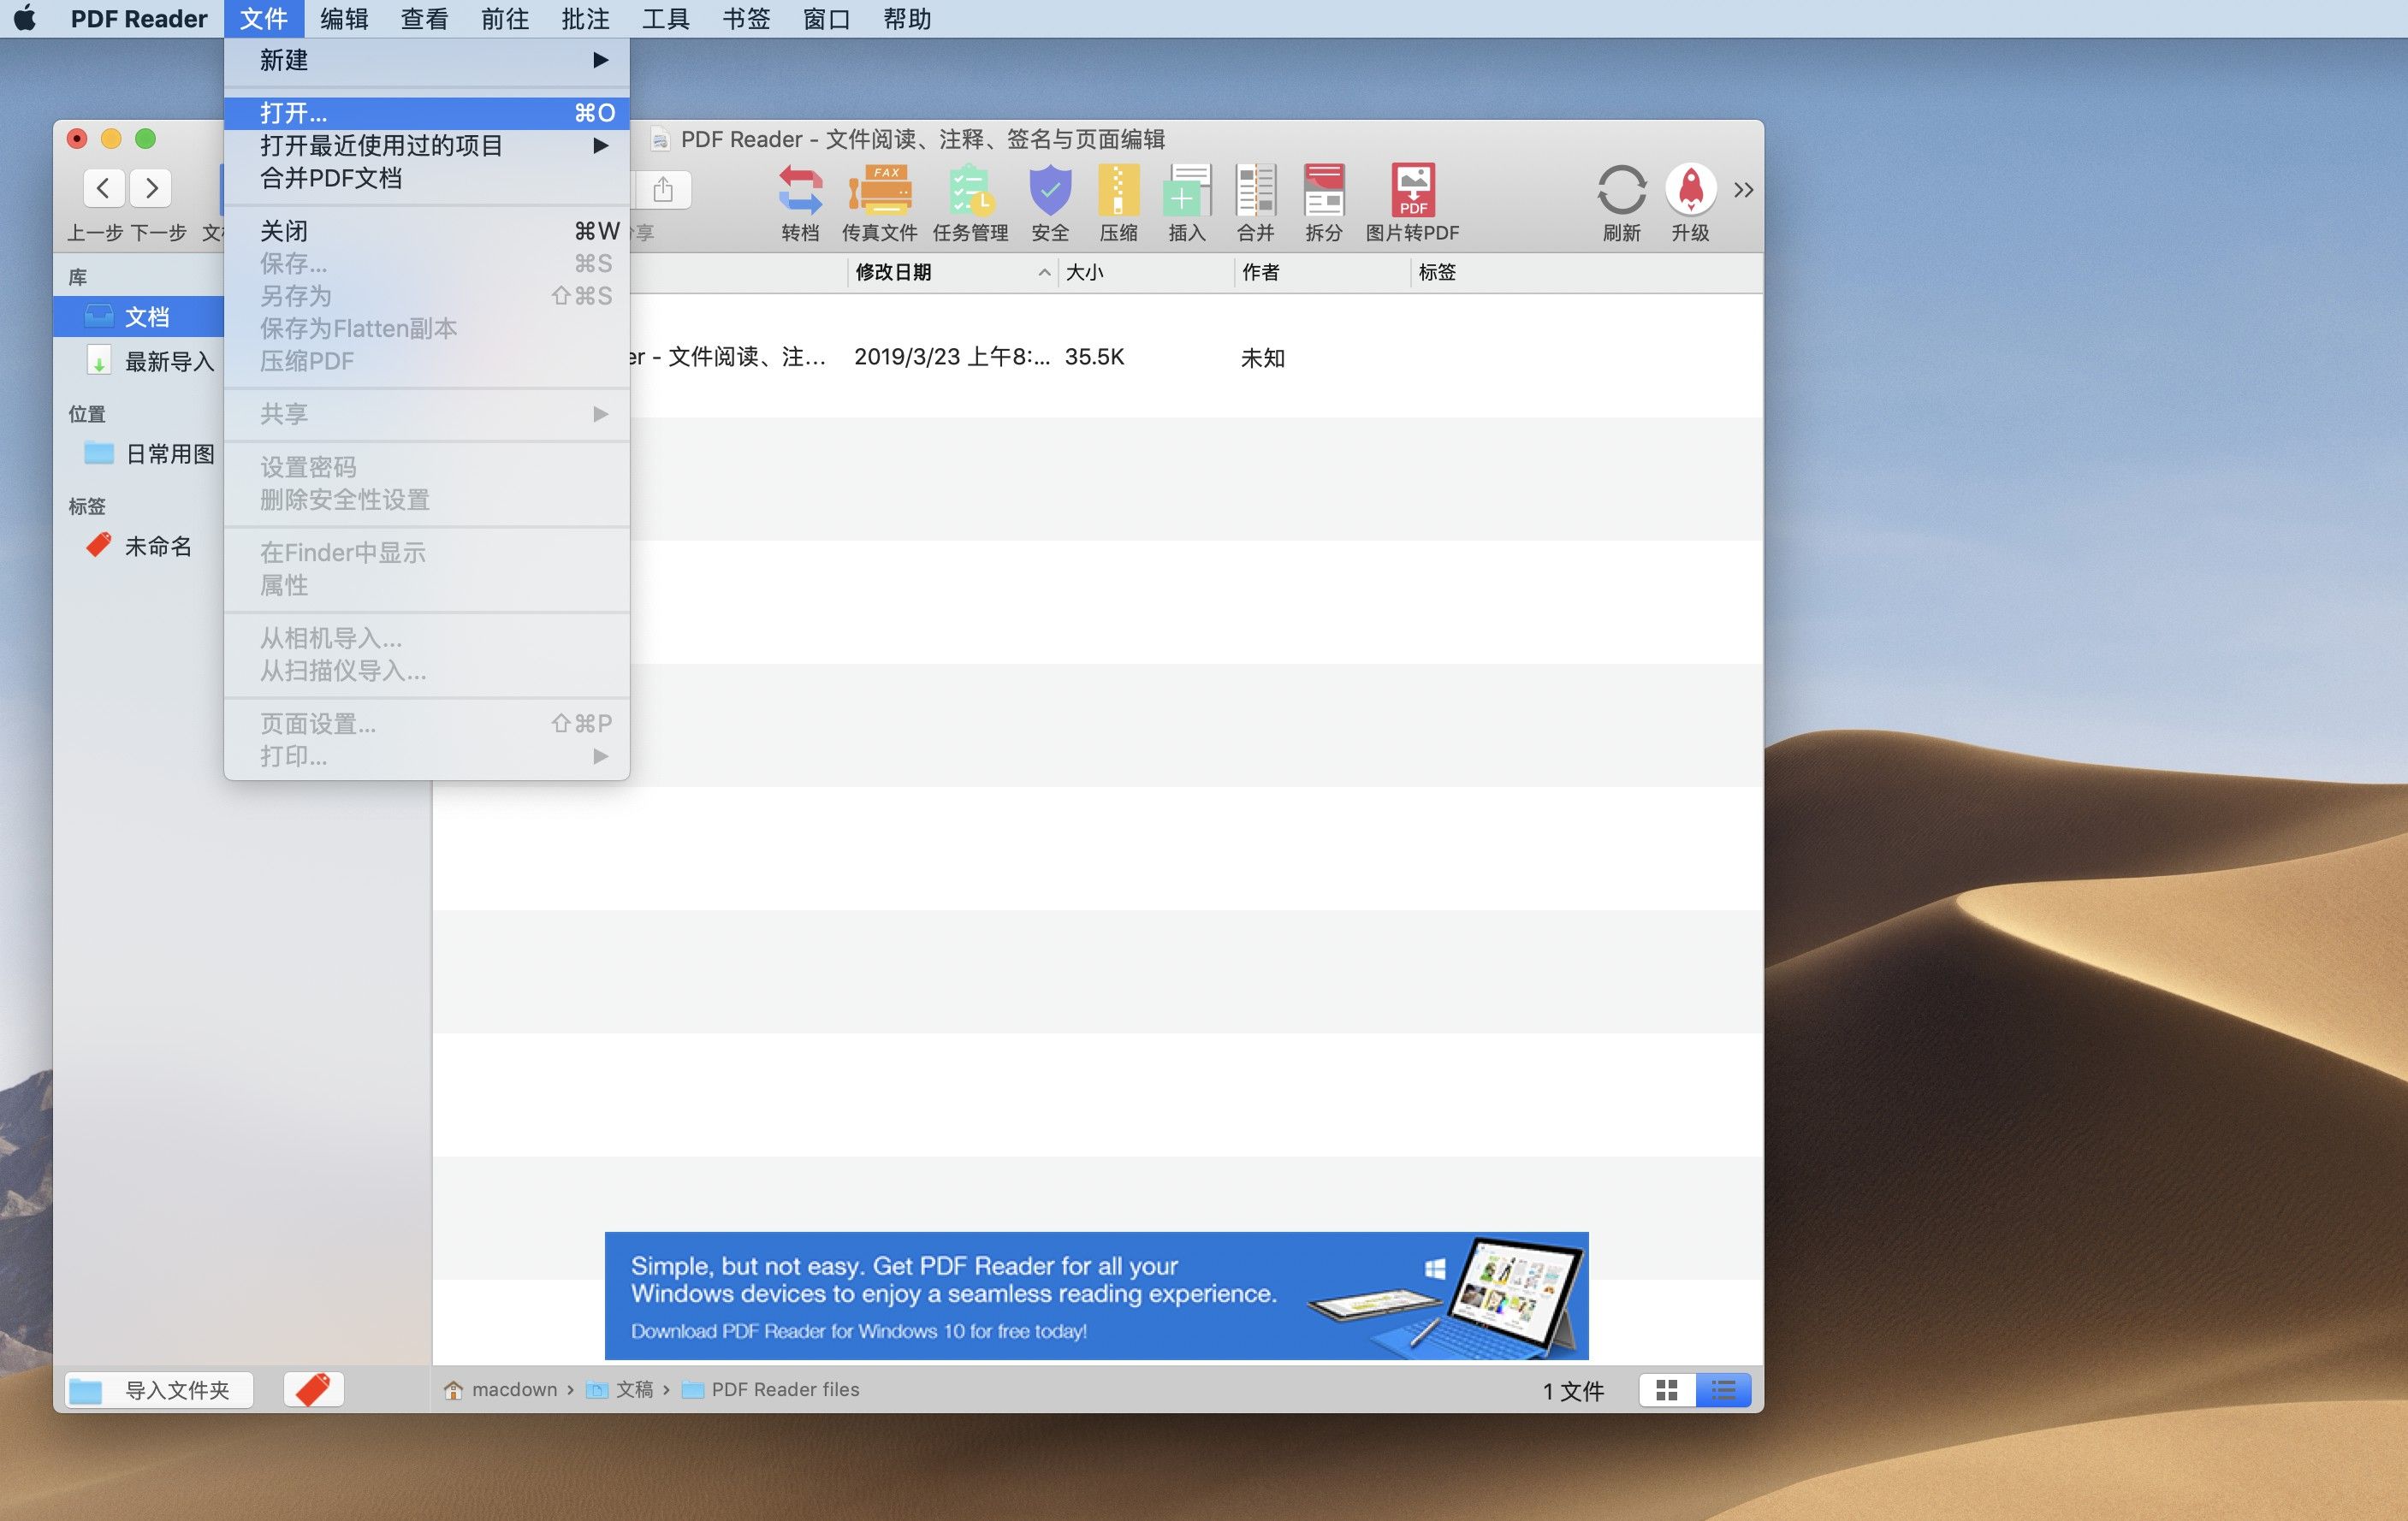Viewport: 2408px width, 1521px height.
Task: Click the 图片转PDF icon
Action: pyautogui.click(x=1413, y=190)
